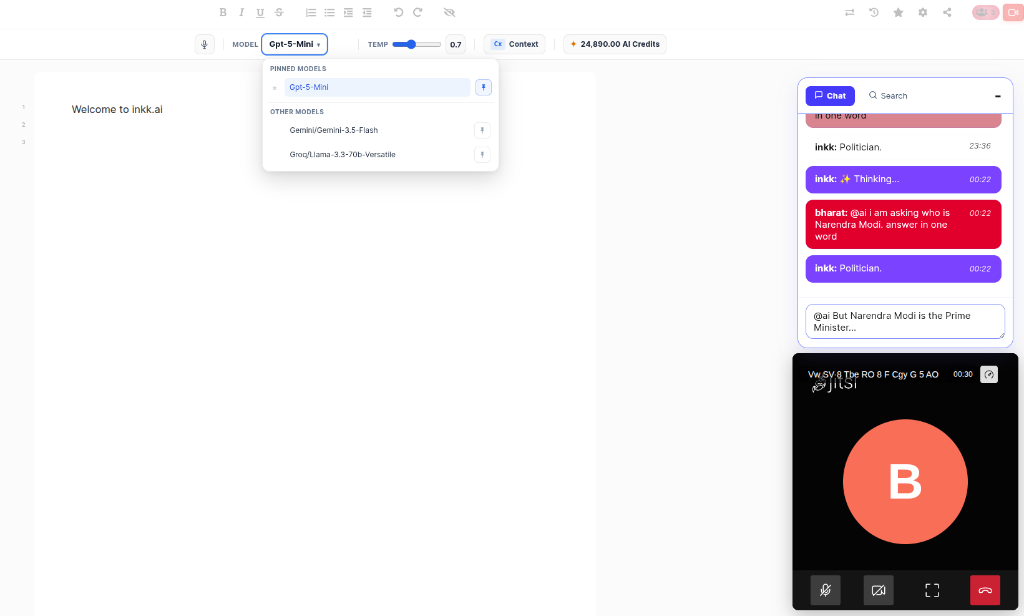The height and width of the screenshot is (616, 1024).
Task: Switch to the Chat tab
Action: point(830,95)
